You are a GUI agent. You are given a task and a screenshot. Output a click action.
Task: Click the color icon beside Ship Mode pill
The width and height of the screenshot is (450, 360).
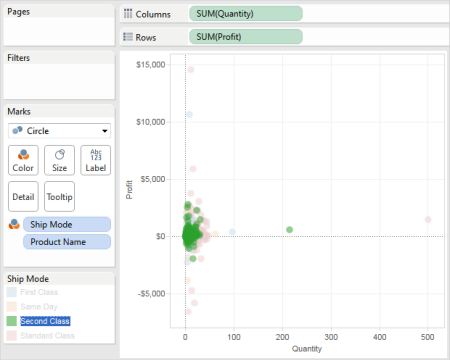tap(14, 224)
